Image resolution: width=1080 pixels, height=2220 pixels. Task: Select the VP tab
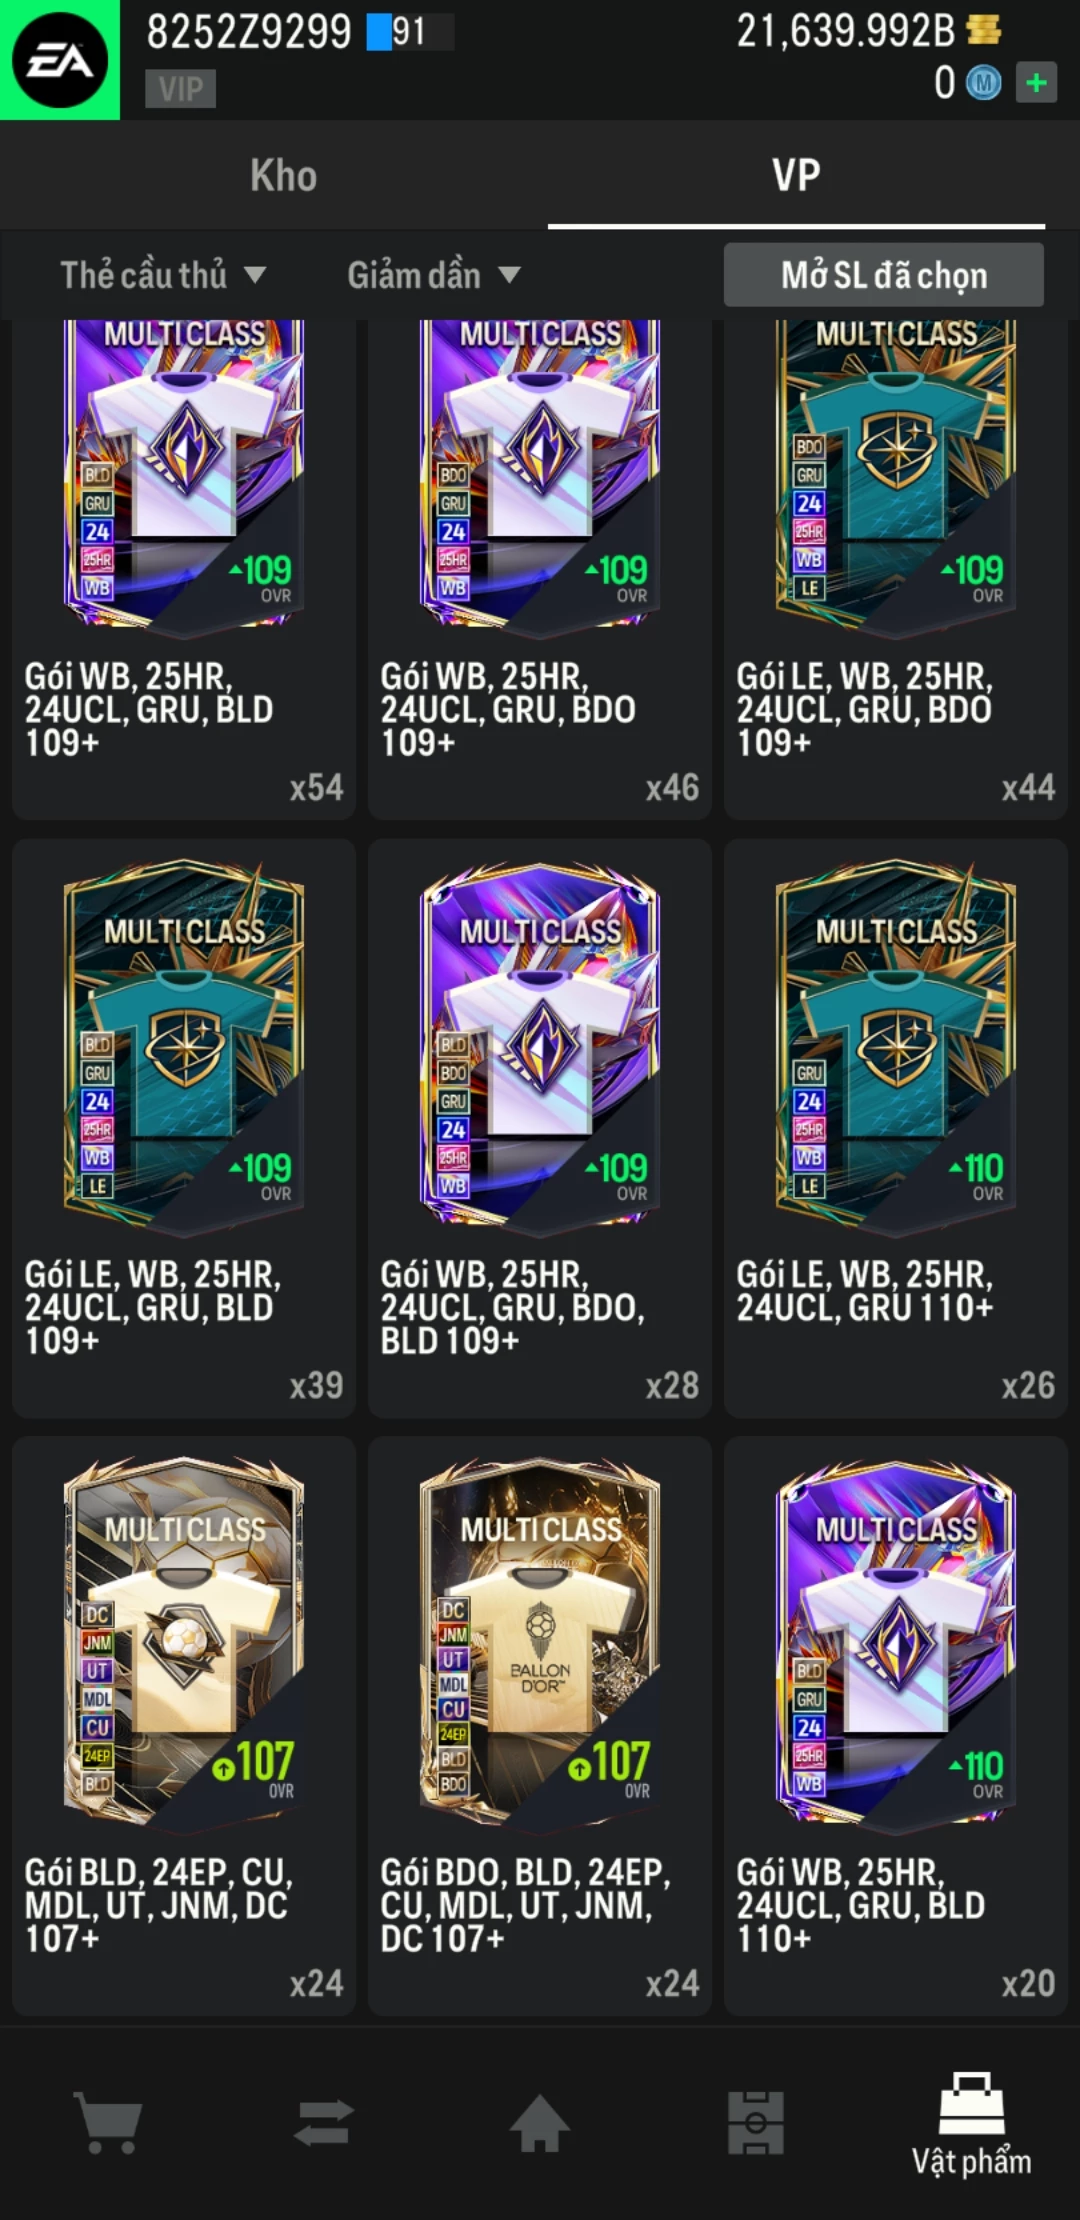point(796,175)
